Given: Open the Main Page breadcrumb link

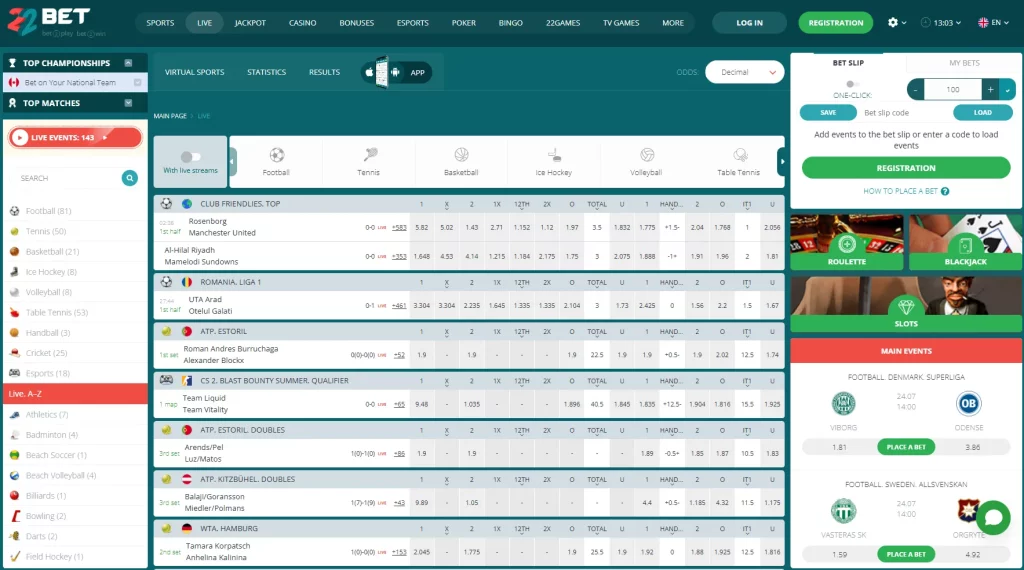Looking at the screenshot, I should coord(170,116).
